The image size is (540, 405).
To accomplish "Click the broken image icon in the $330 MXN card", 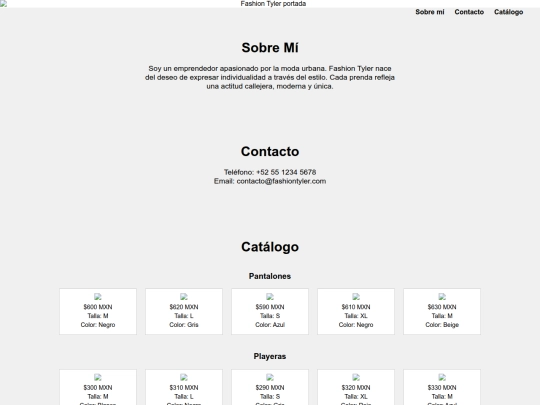I will pyautogui.click(x=442, y=377).
